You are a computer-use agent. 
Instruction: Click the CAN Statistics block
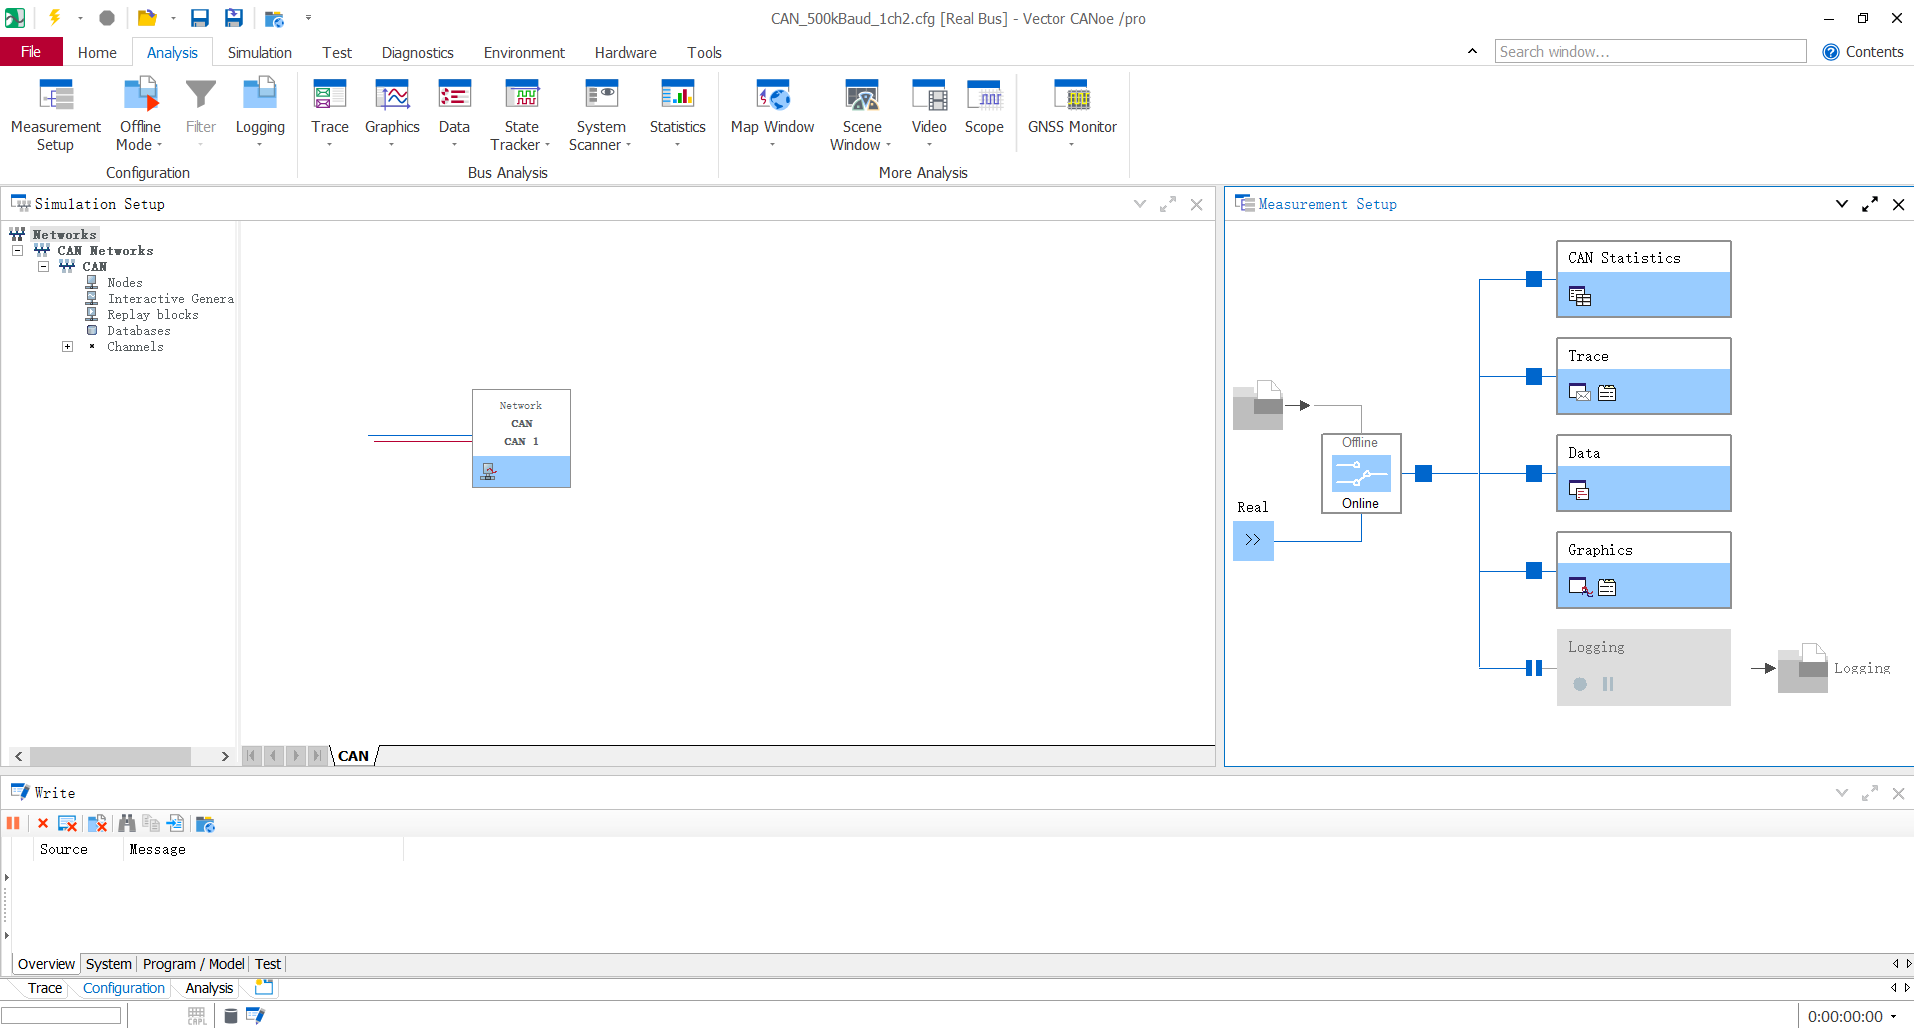(1643, 279)
